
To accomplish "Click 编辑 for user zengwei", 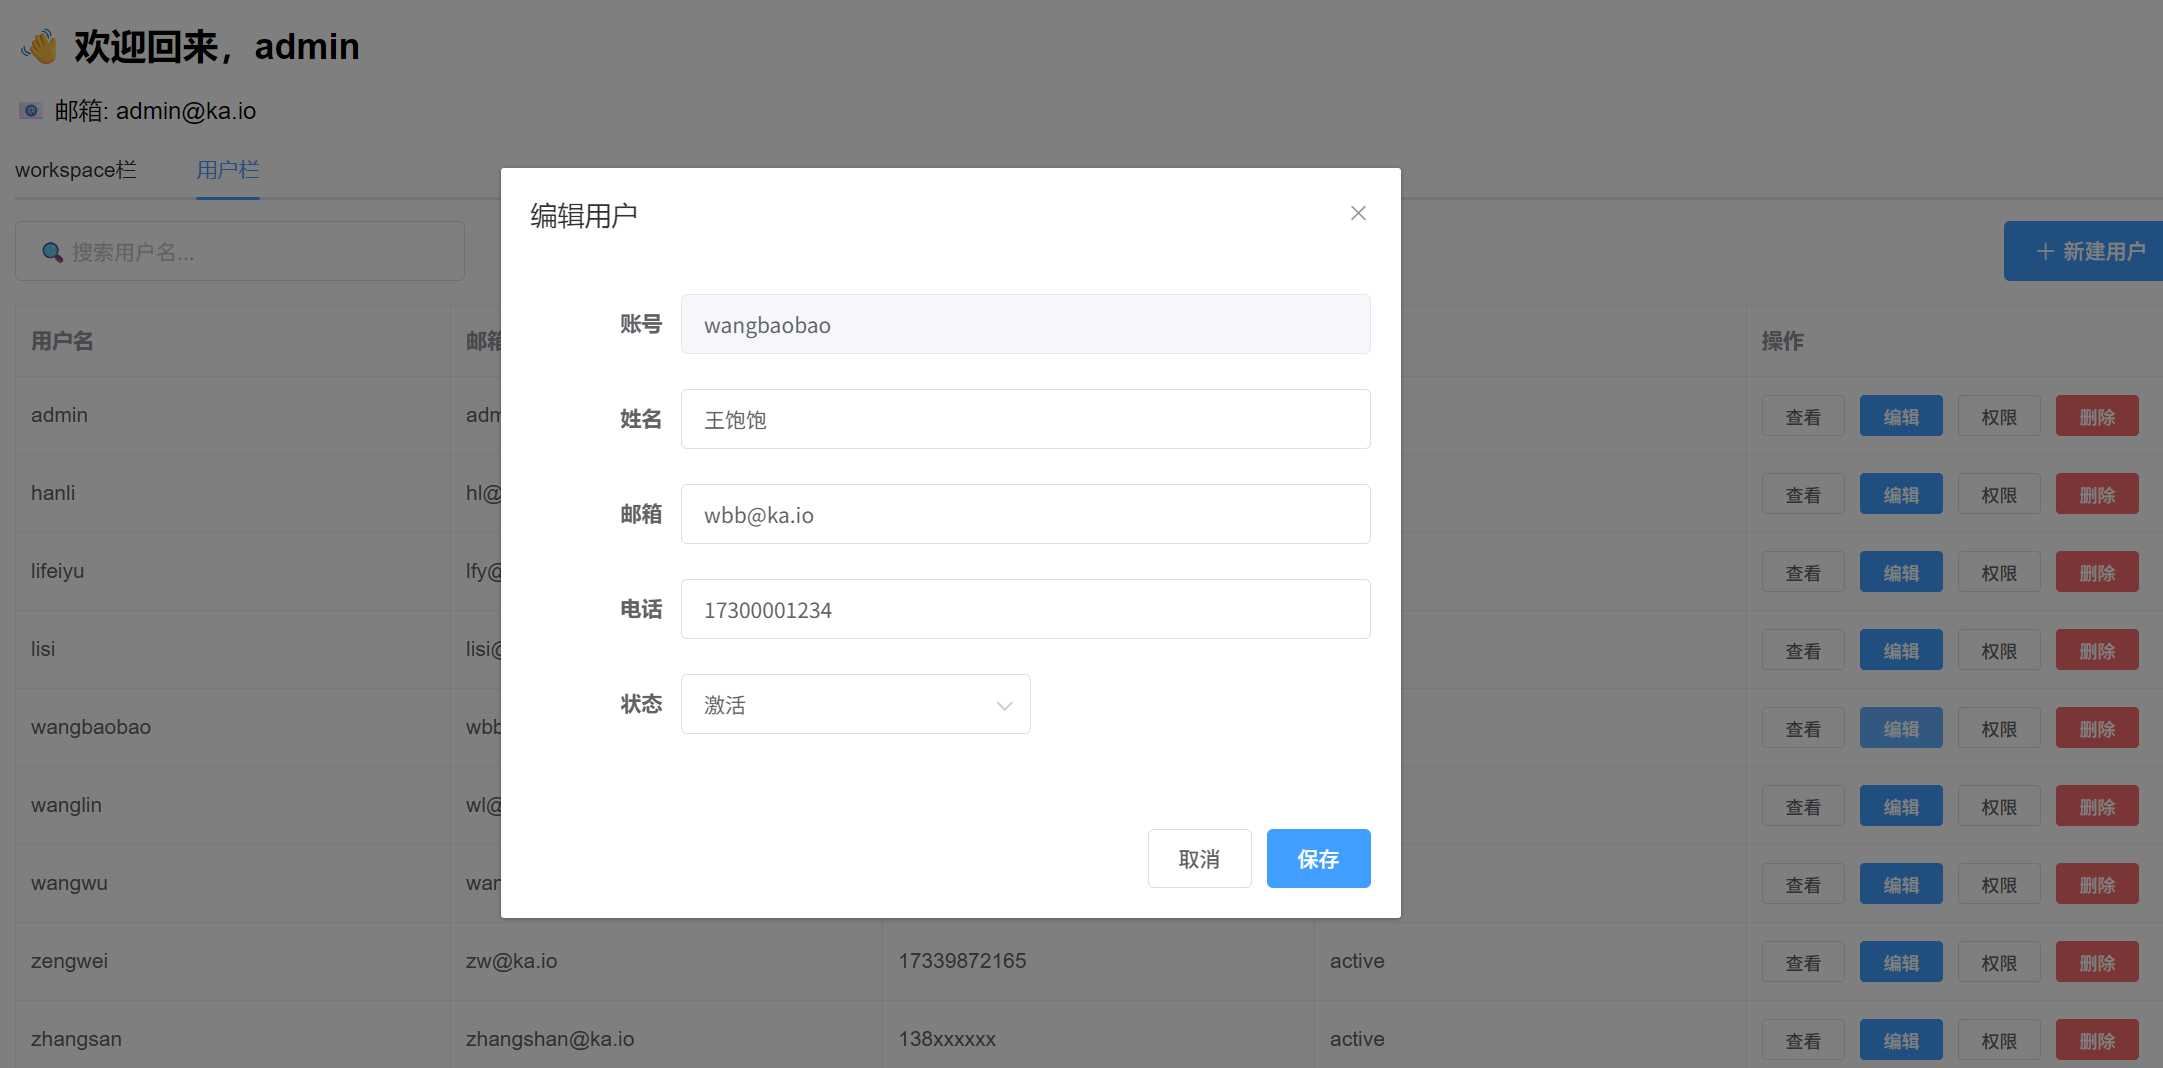I will [1900, 963].
